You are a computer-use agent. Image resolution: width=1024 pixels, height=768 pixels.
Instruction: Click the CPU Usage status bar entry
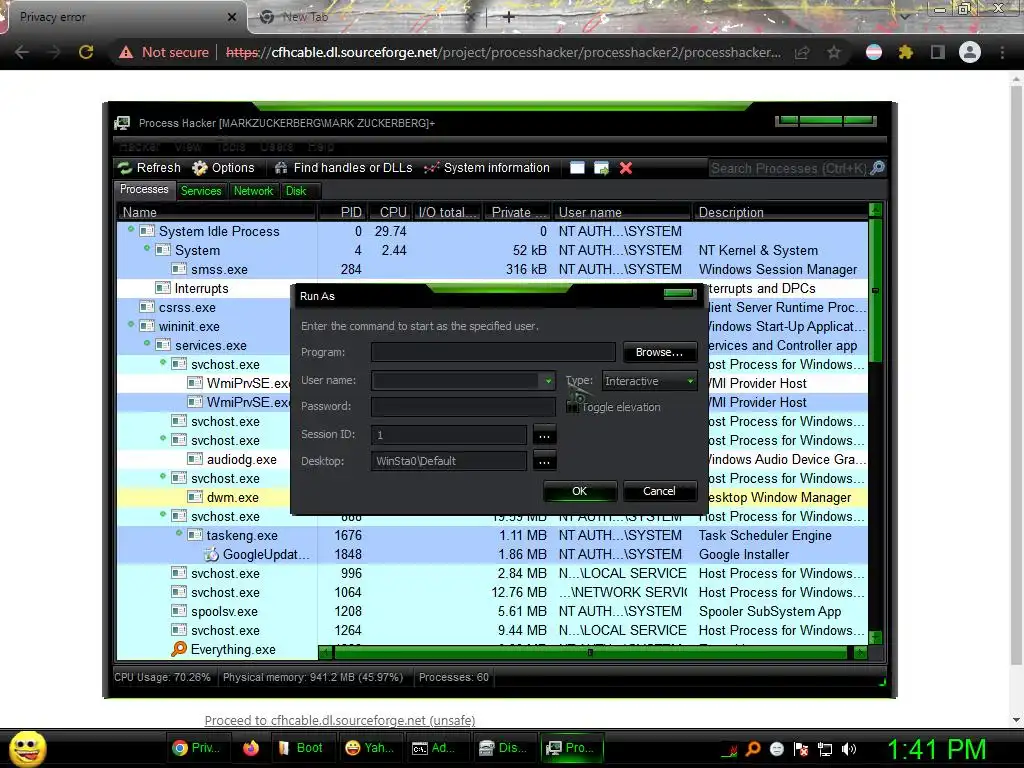pos(163,677)
